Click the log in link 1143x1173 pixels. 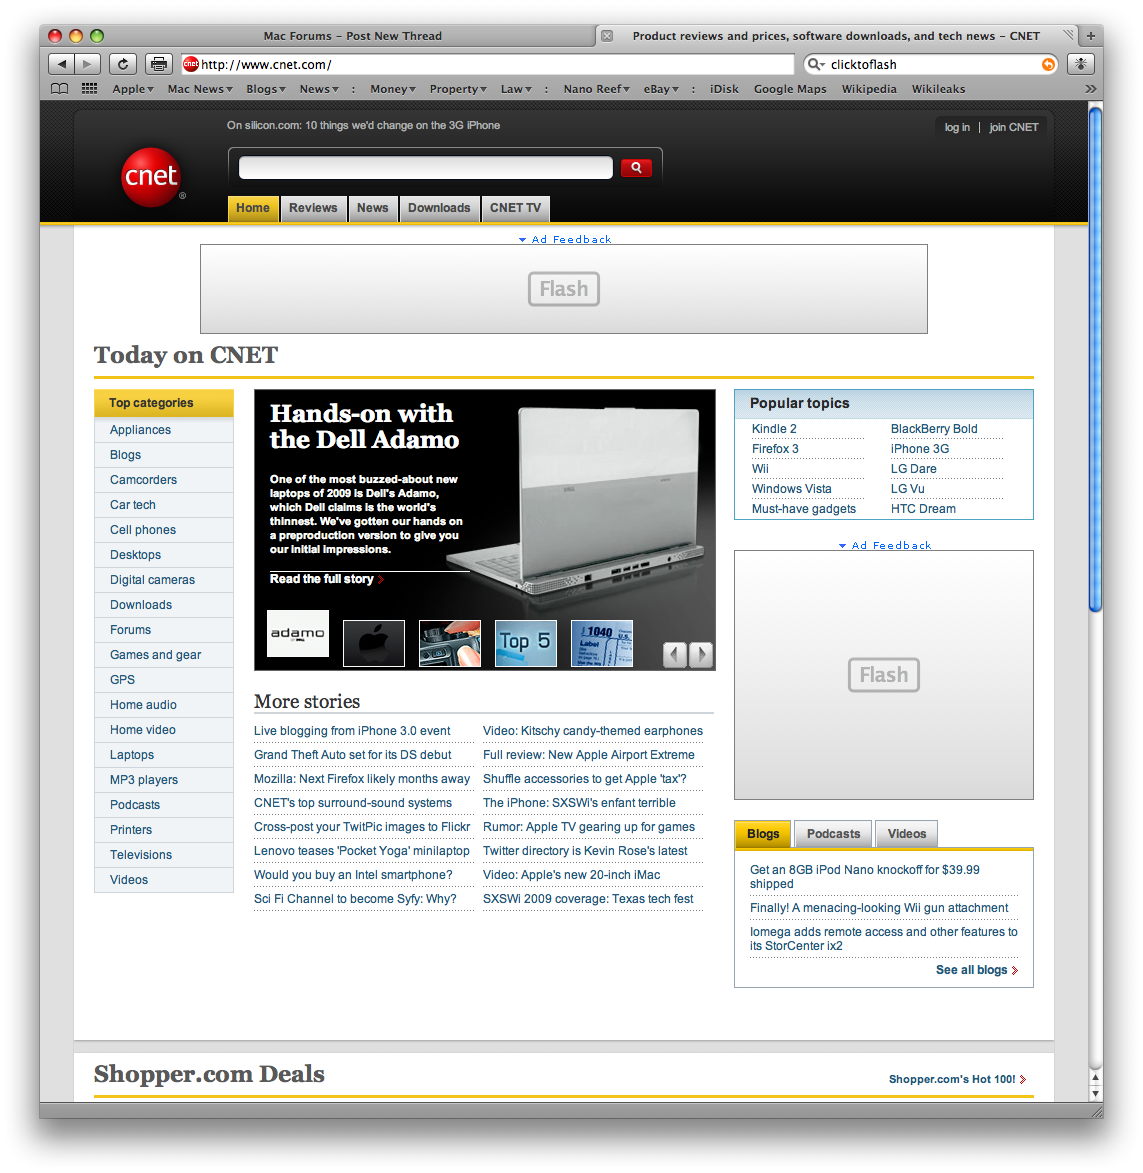[x=957, y=127]
